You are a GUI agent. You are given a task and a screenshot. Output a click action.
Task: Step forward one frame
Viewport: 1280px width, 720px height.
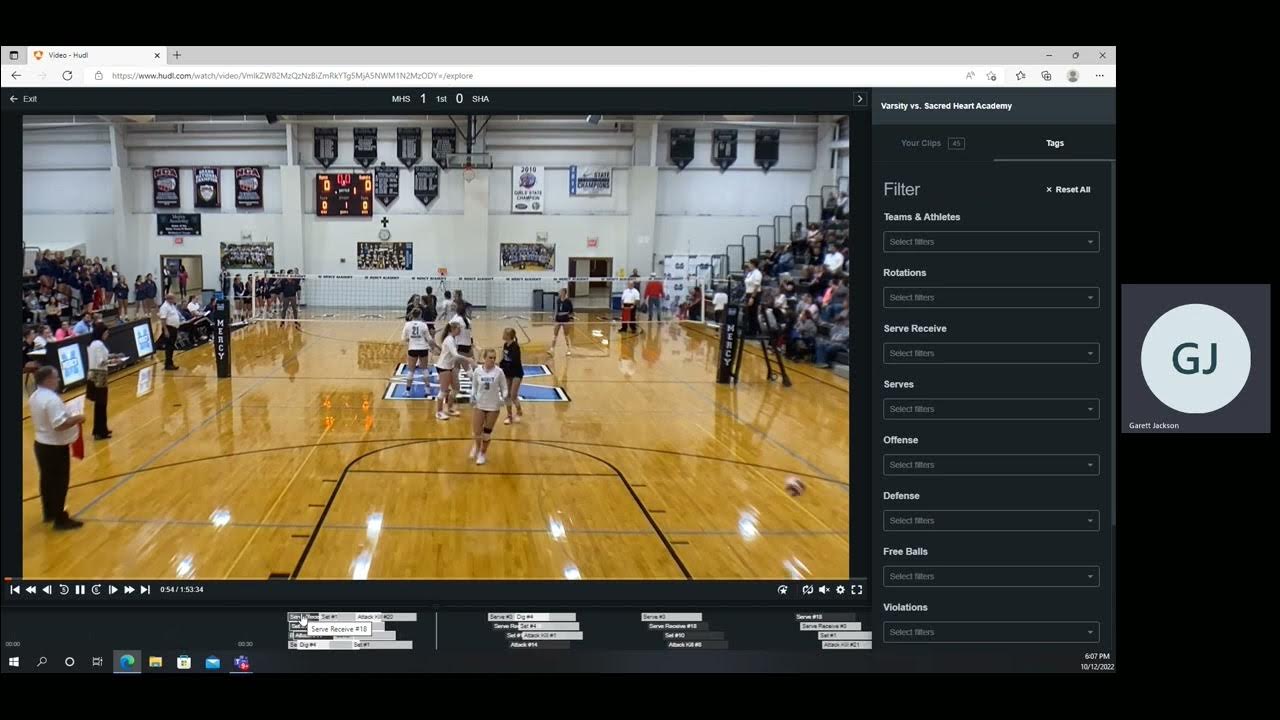click(x=113, y=590)
